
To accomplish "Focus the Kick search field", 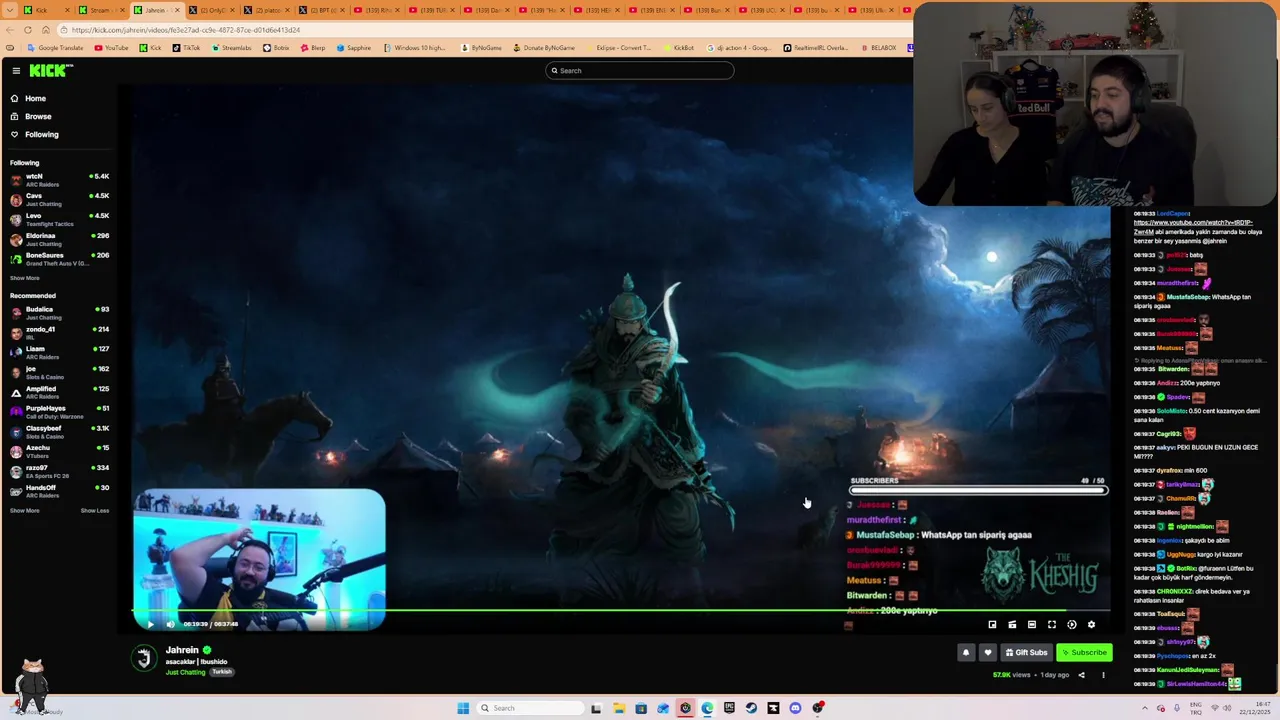I will coord(640,70).
